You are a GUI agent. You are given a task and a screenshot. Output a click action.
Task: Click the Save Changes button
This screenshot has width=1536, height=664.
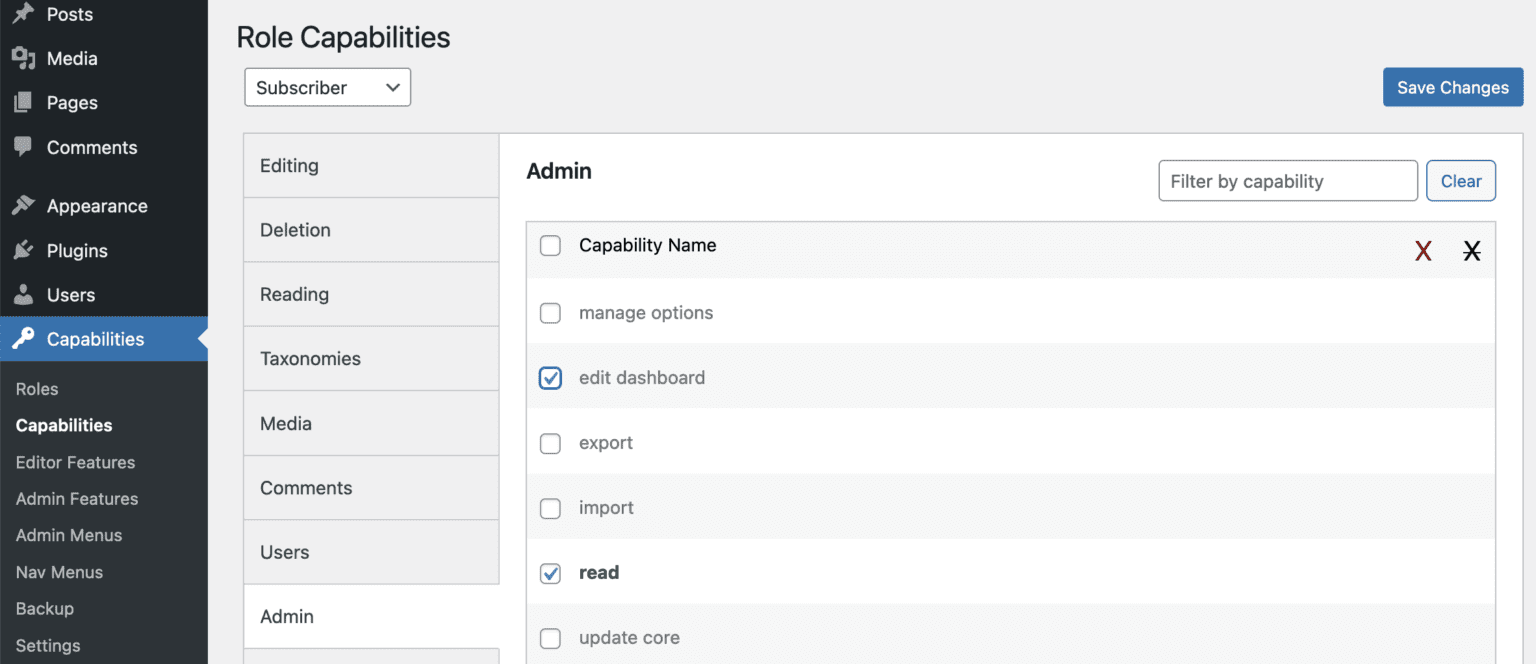click(1452, 87)
